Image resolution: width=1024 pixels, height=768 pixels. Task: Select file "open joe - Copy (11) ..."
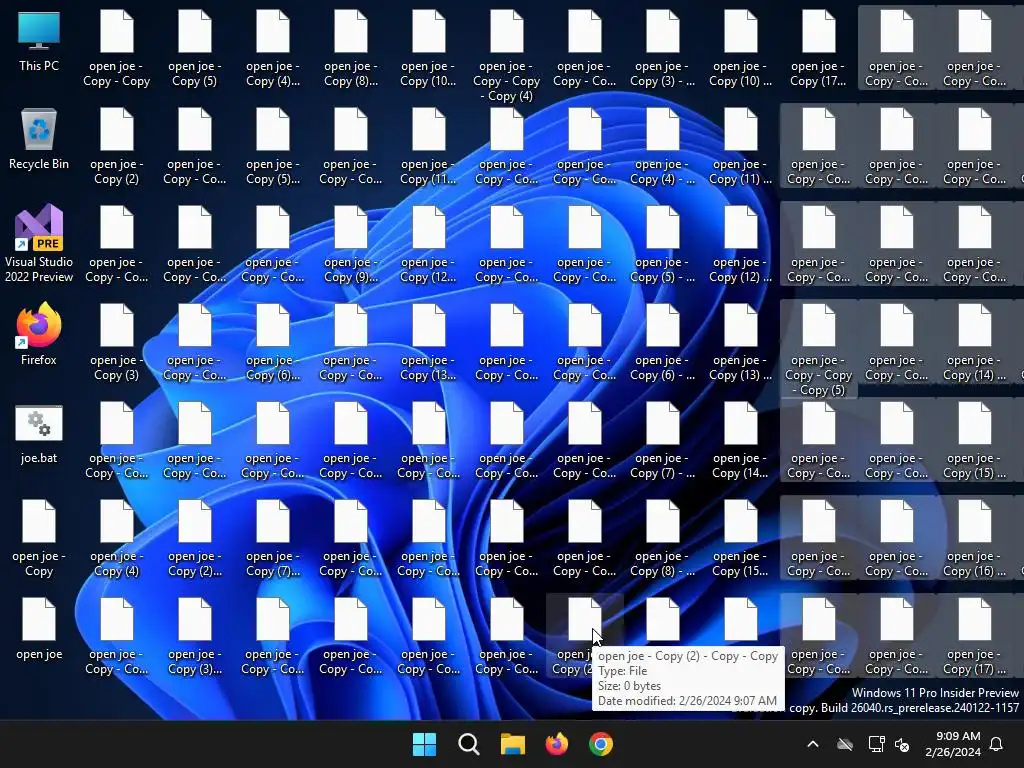(x=741, y=146)
